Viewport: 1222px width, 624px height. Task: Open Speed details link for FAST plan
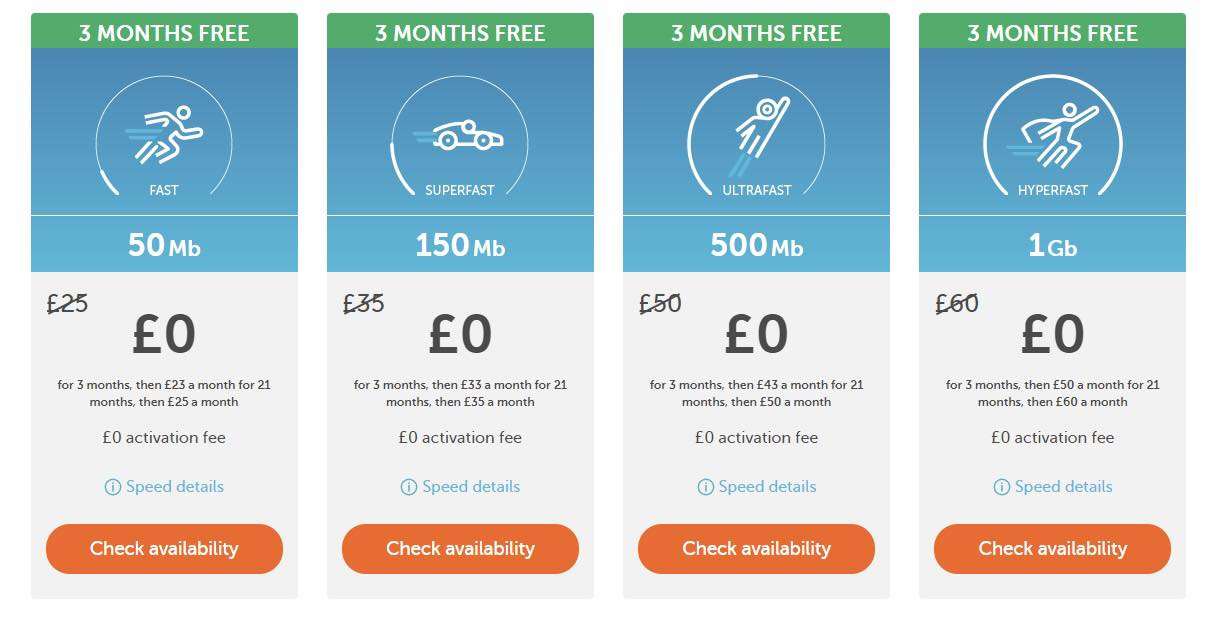click(175, 487)
